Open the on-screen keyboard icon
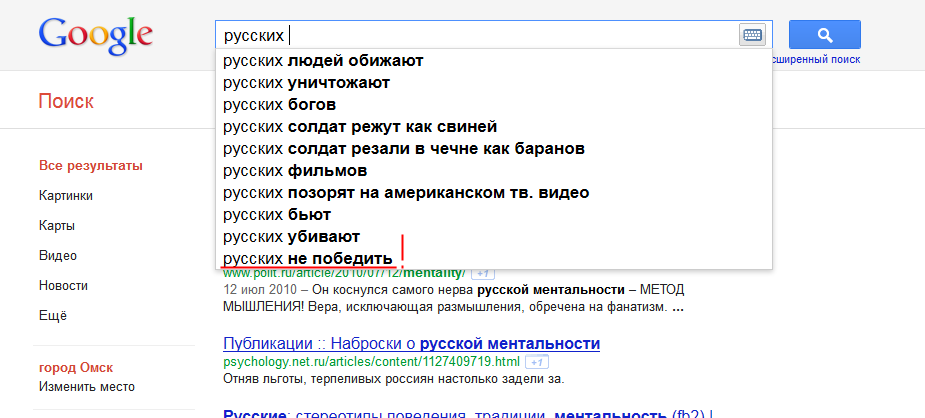925x418 pixels. pyautogui.click(x=752, y=35)
